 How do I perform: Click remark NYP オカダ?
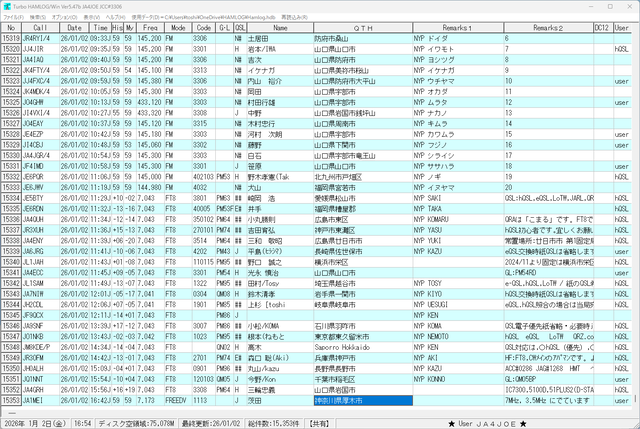[x=431, y=92]
